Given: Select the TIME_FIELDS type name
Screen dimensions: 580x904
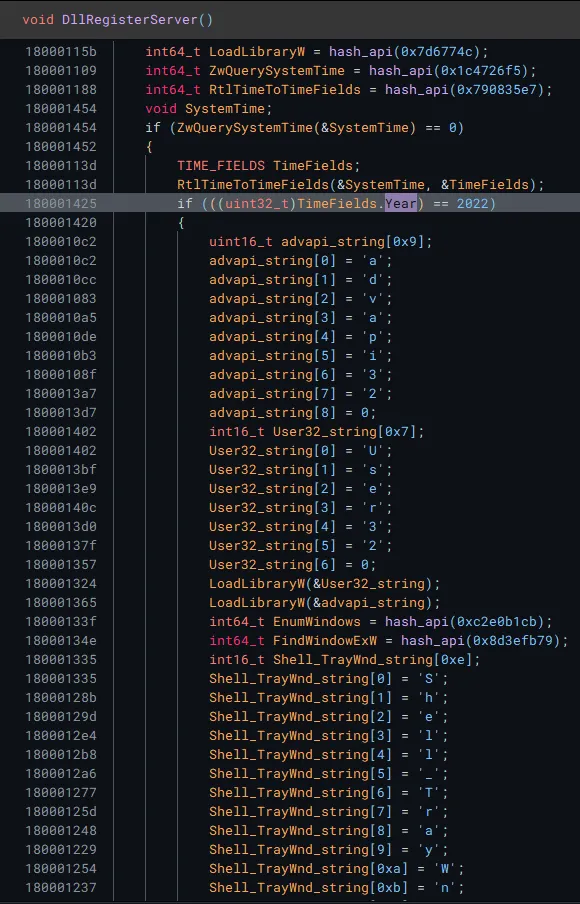Looking at the screenshot, I should coord(221,166).
